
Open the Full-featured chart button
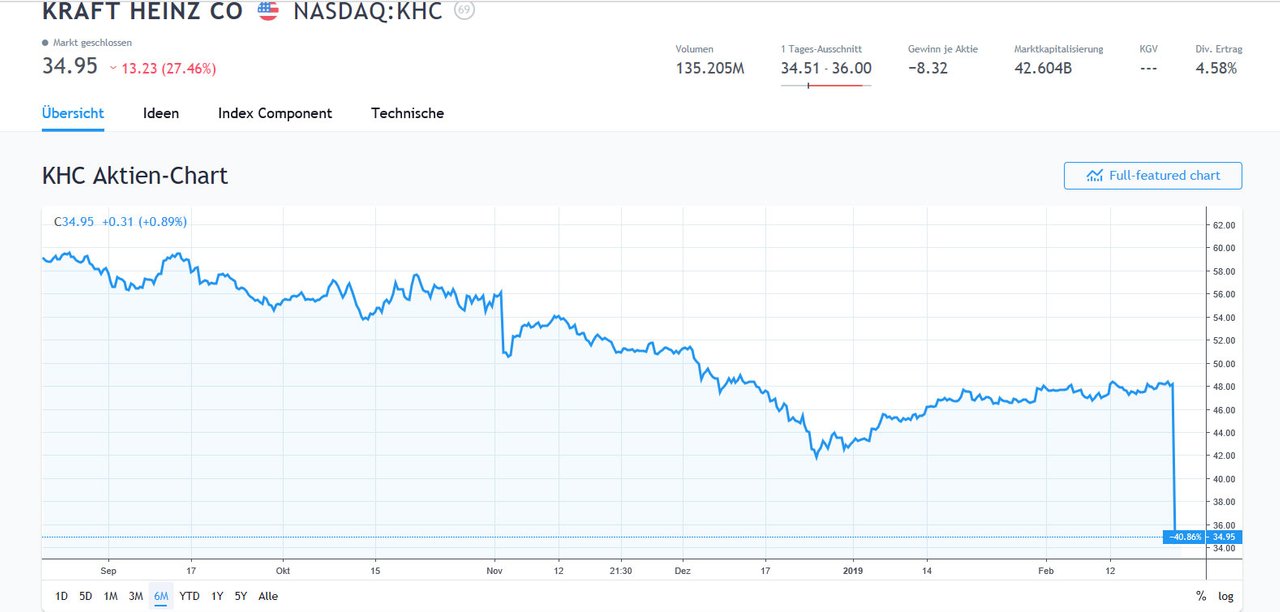(1153, 175)
